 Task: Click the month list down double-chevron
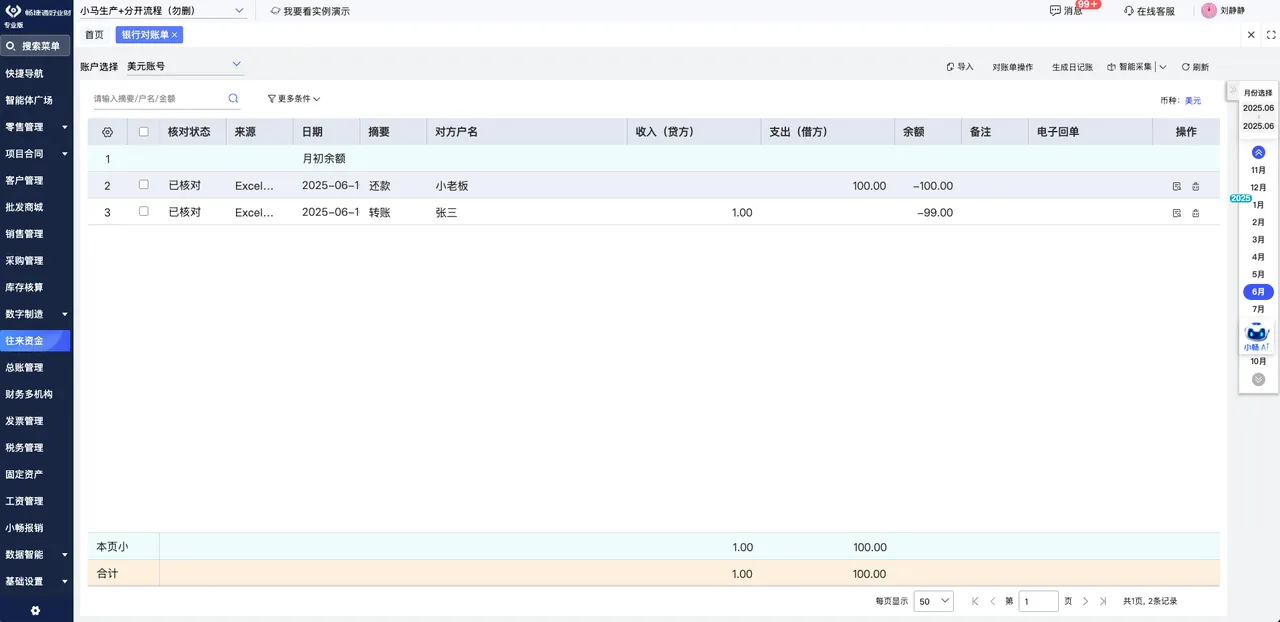(1258, 379)
